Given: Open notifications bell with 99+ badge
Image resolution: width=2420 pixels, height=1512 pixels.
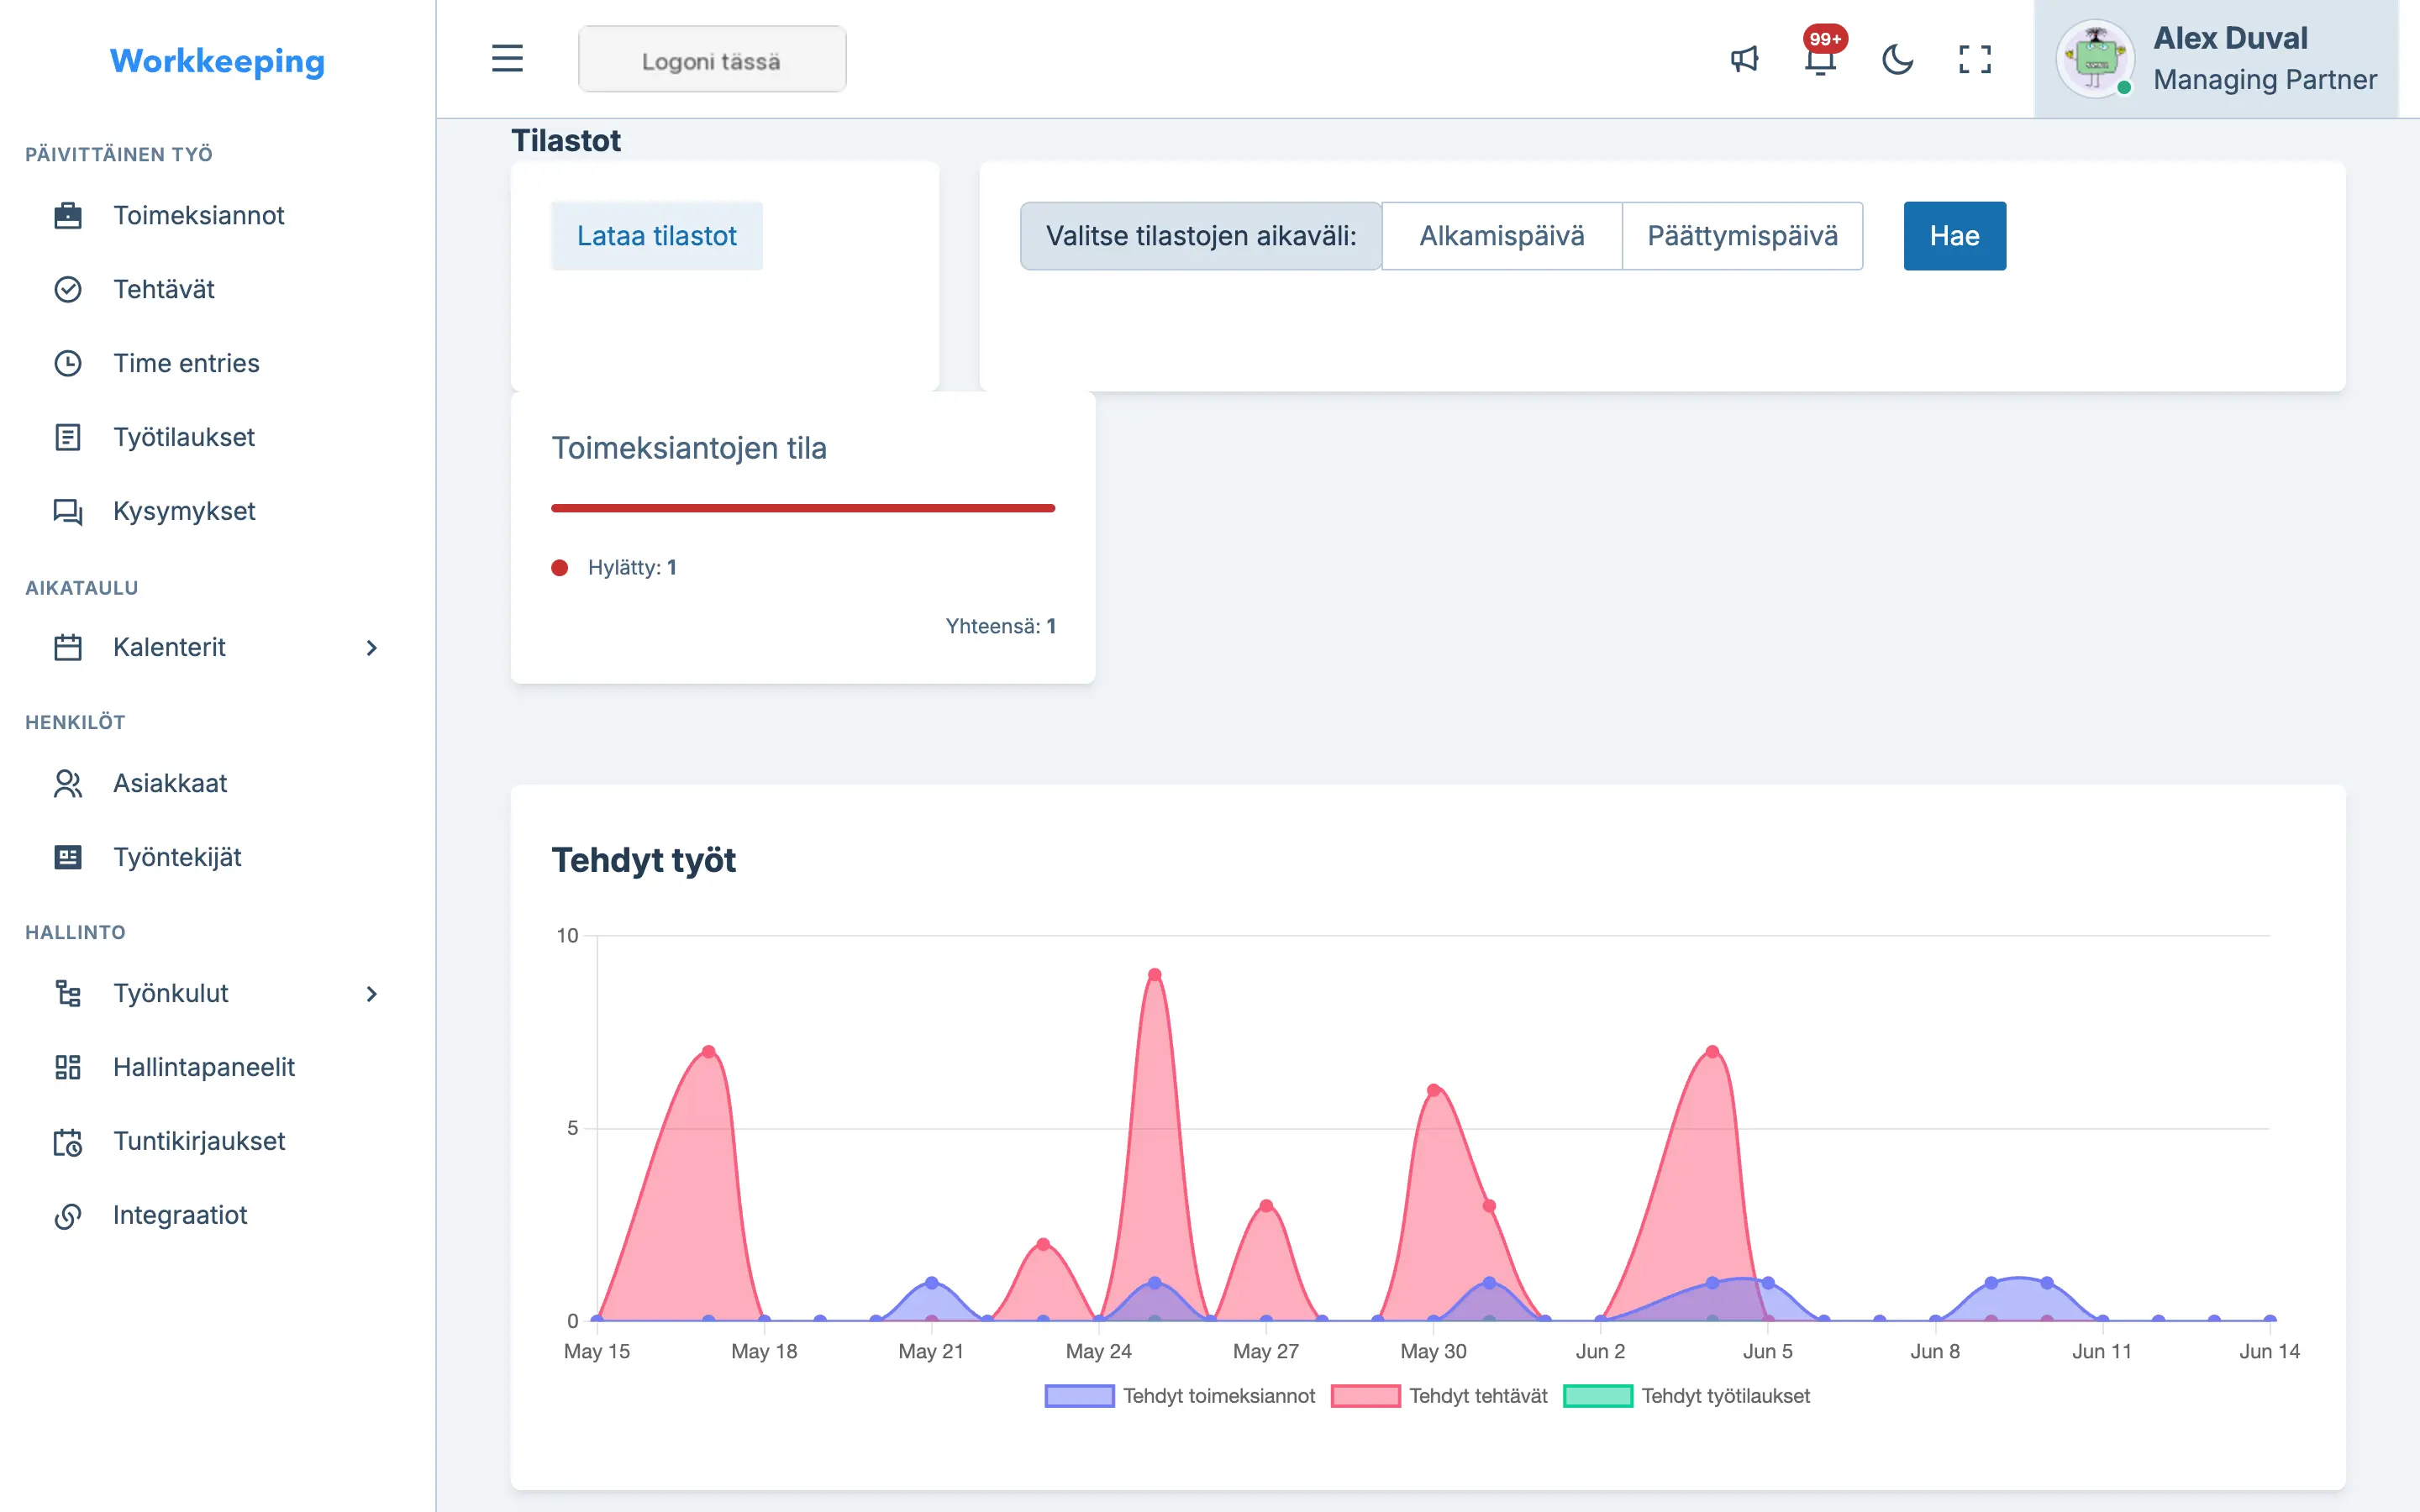Looking at the screenshot, I should pos(1822,57).
